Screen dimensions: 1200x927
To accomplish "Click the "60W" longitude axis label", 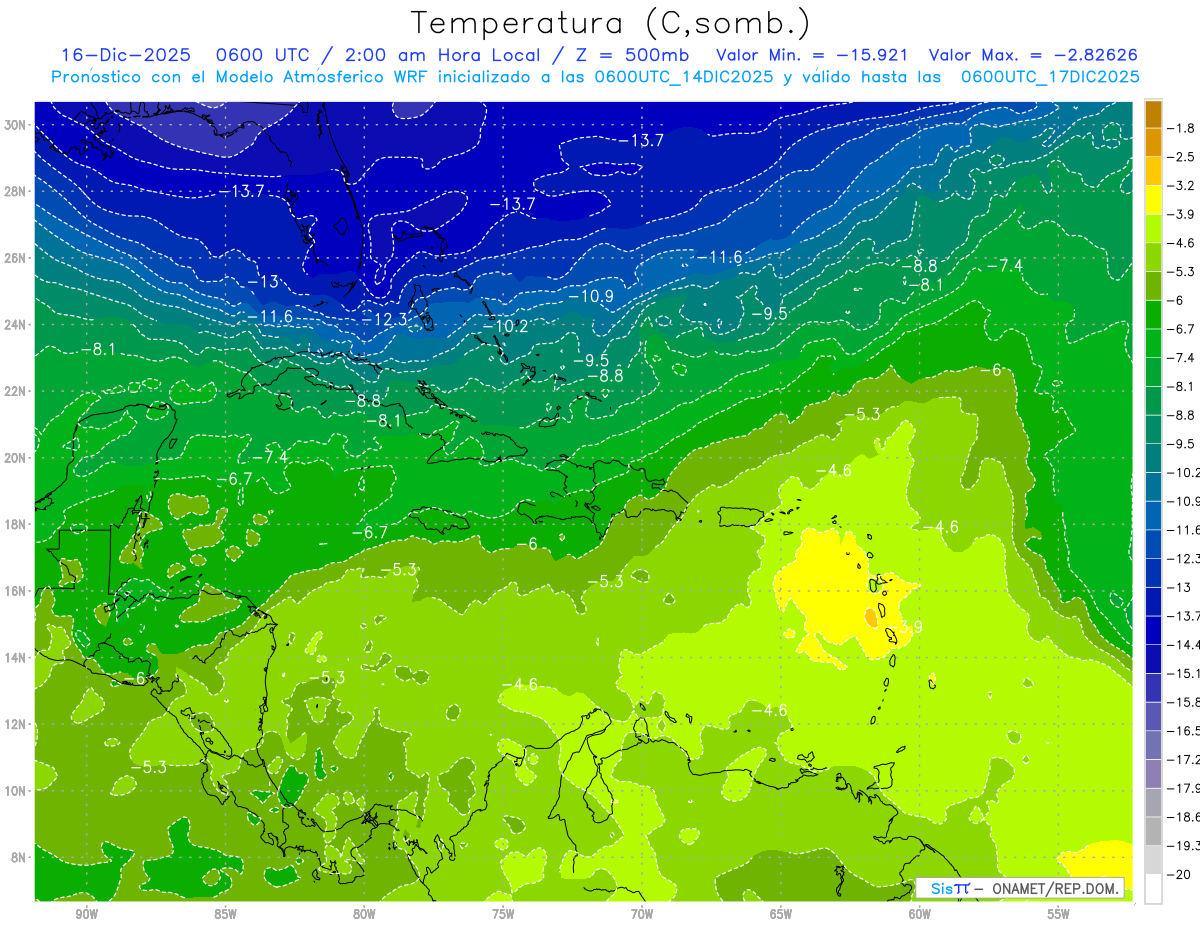I will tap(920, 914).
